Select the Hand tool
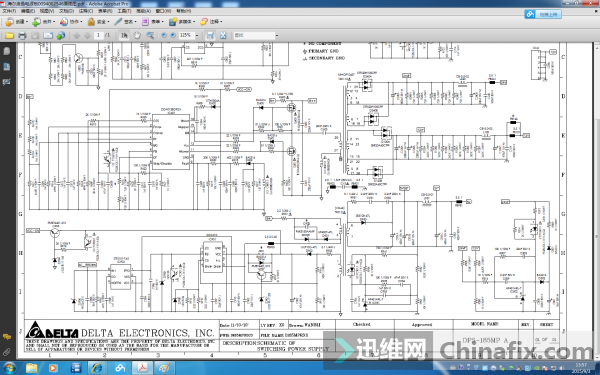The width and height of the screenshot is (600, 375). [x=137, y=36]
